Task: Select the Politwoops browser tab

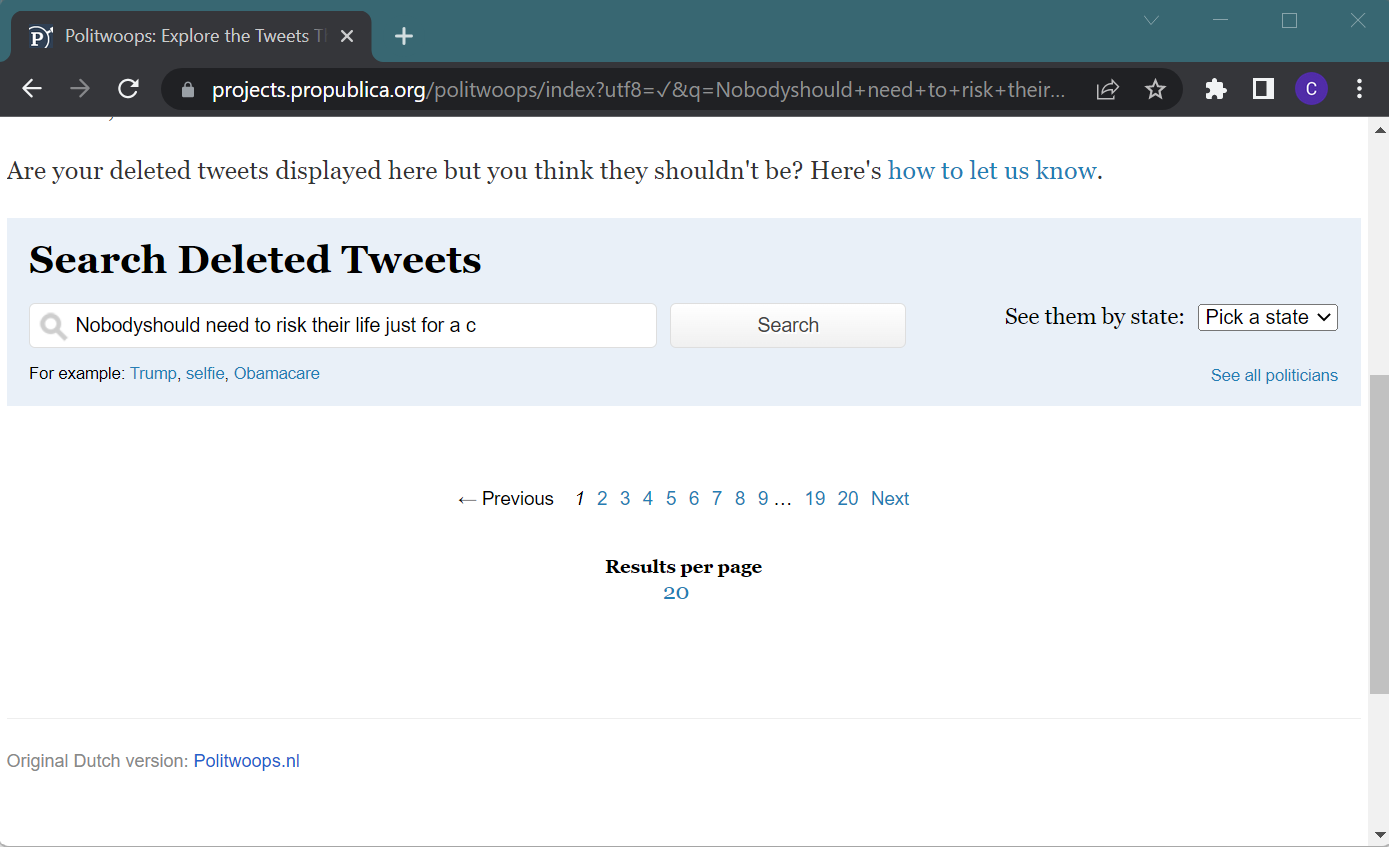Action: pos(191,37)
